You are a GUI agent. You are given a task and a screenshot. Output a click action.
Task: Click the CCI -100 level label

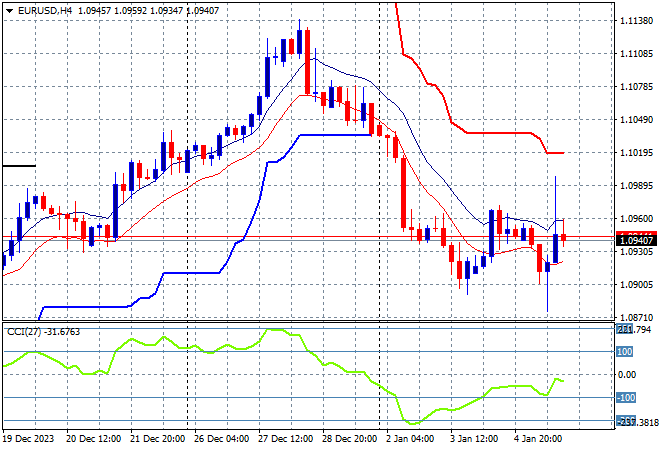tap(626, 398)
